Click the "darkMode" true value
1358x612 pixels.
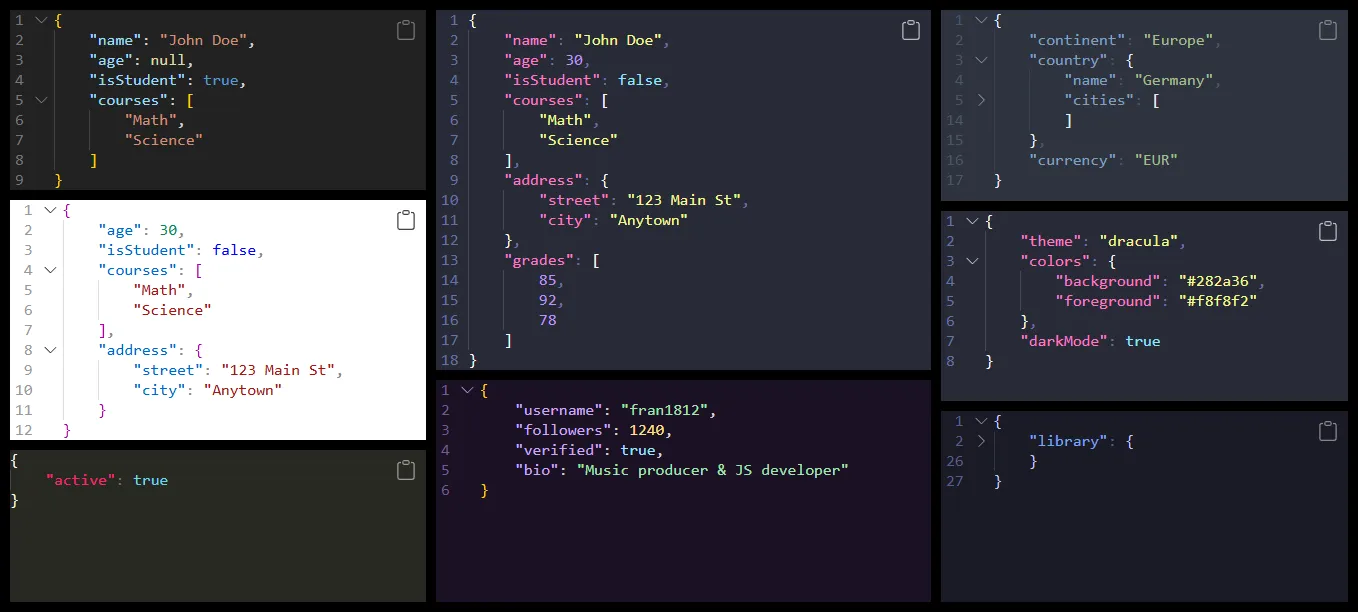[x=1142, y=341]
